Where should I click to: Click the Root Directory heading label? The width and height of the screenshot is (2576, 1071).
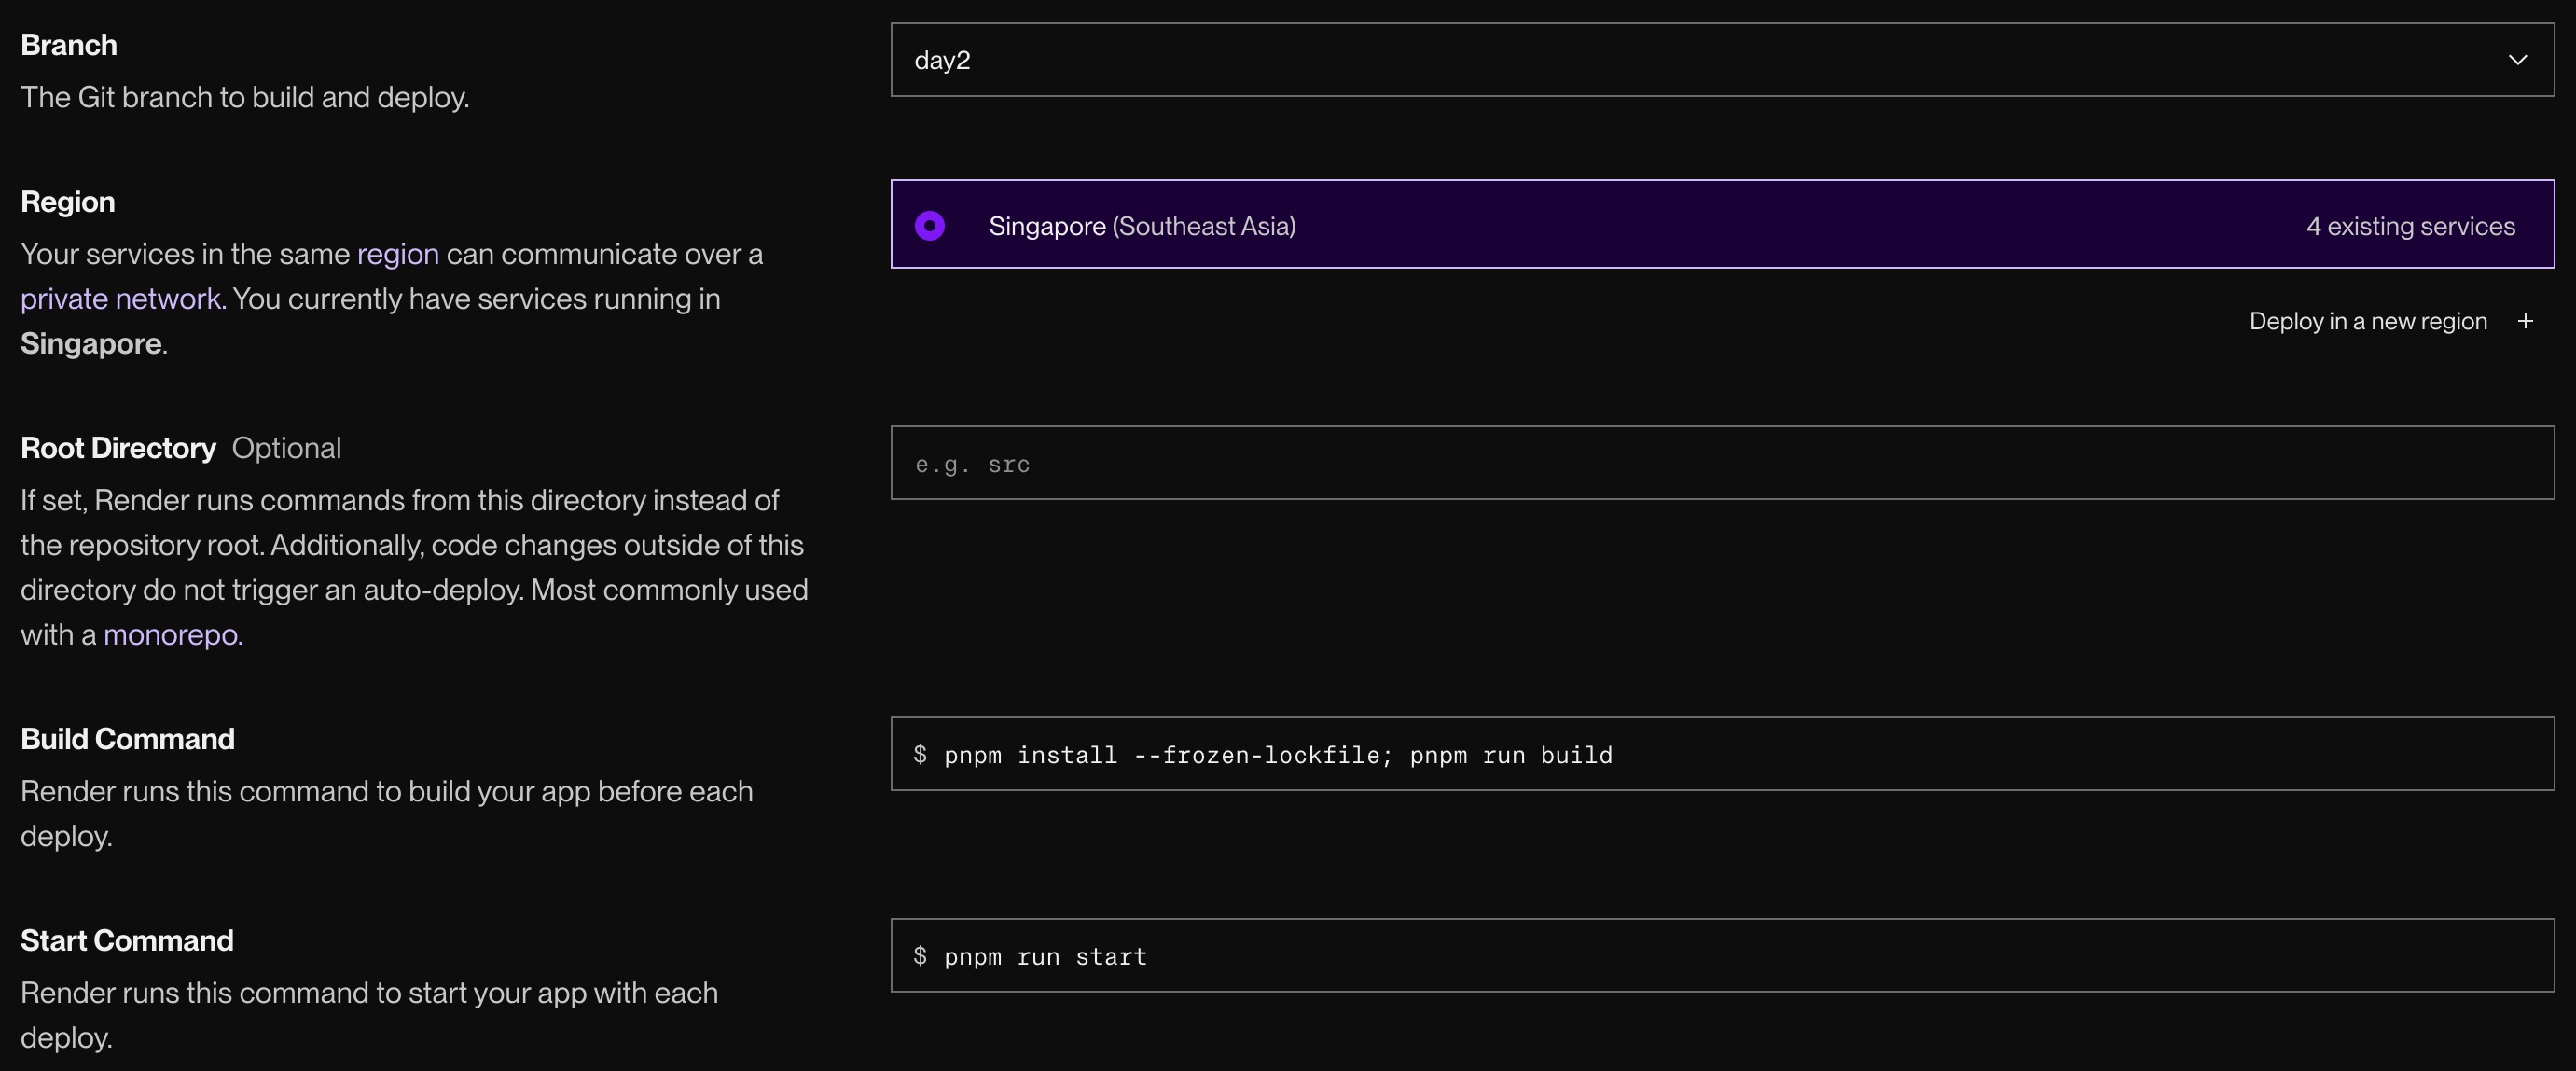pyautogui.click(x=118, y=448)
